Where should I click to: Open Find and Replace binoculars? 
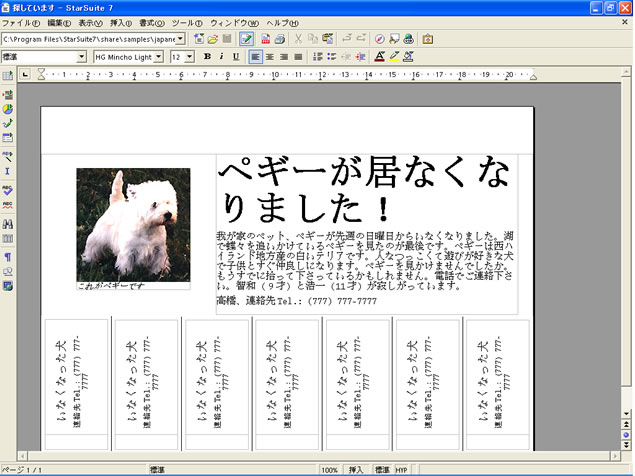[8, 224]
